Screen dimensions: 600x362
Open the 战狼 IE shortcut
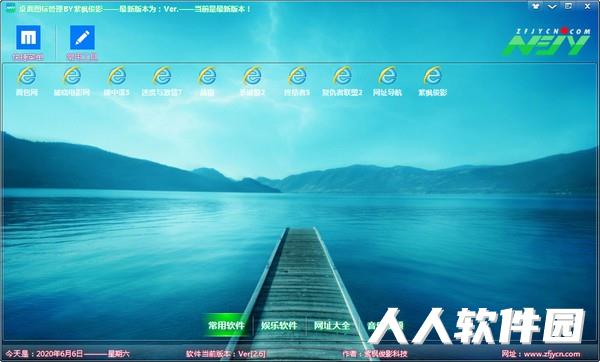(207, 81)
